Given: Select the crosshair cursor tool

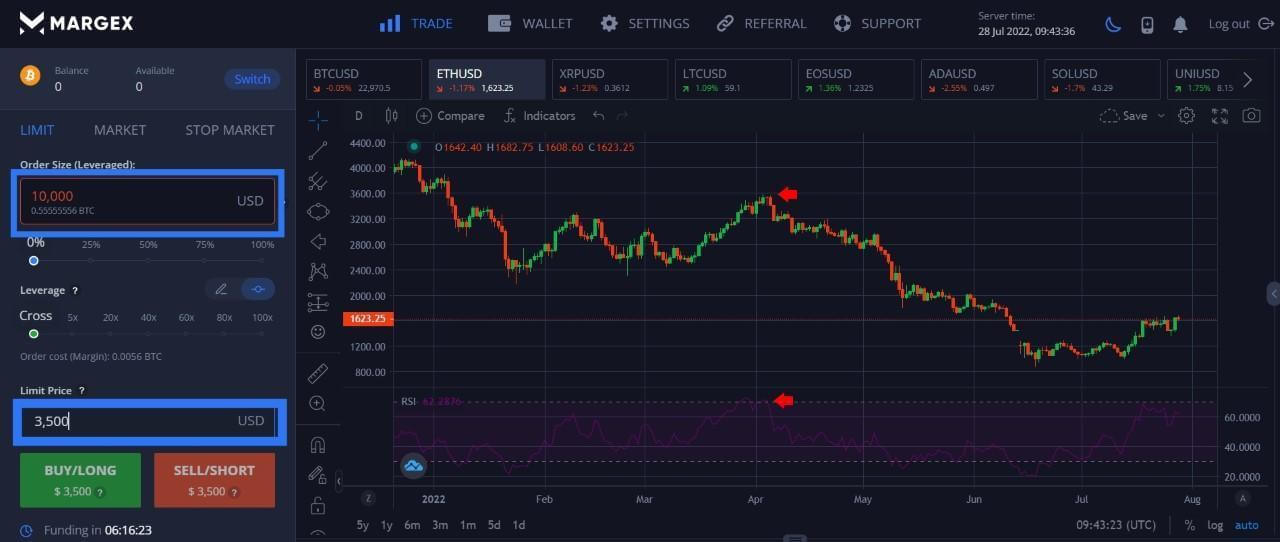Looking at the screenshot, I should [x=318, y=121].
